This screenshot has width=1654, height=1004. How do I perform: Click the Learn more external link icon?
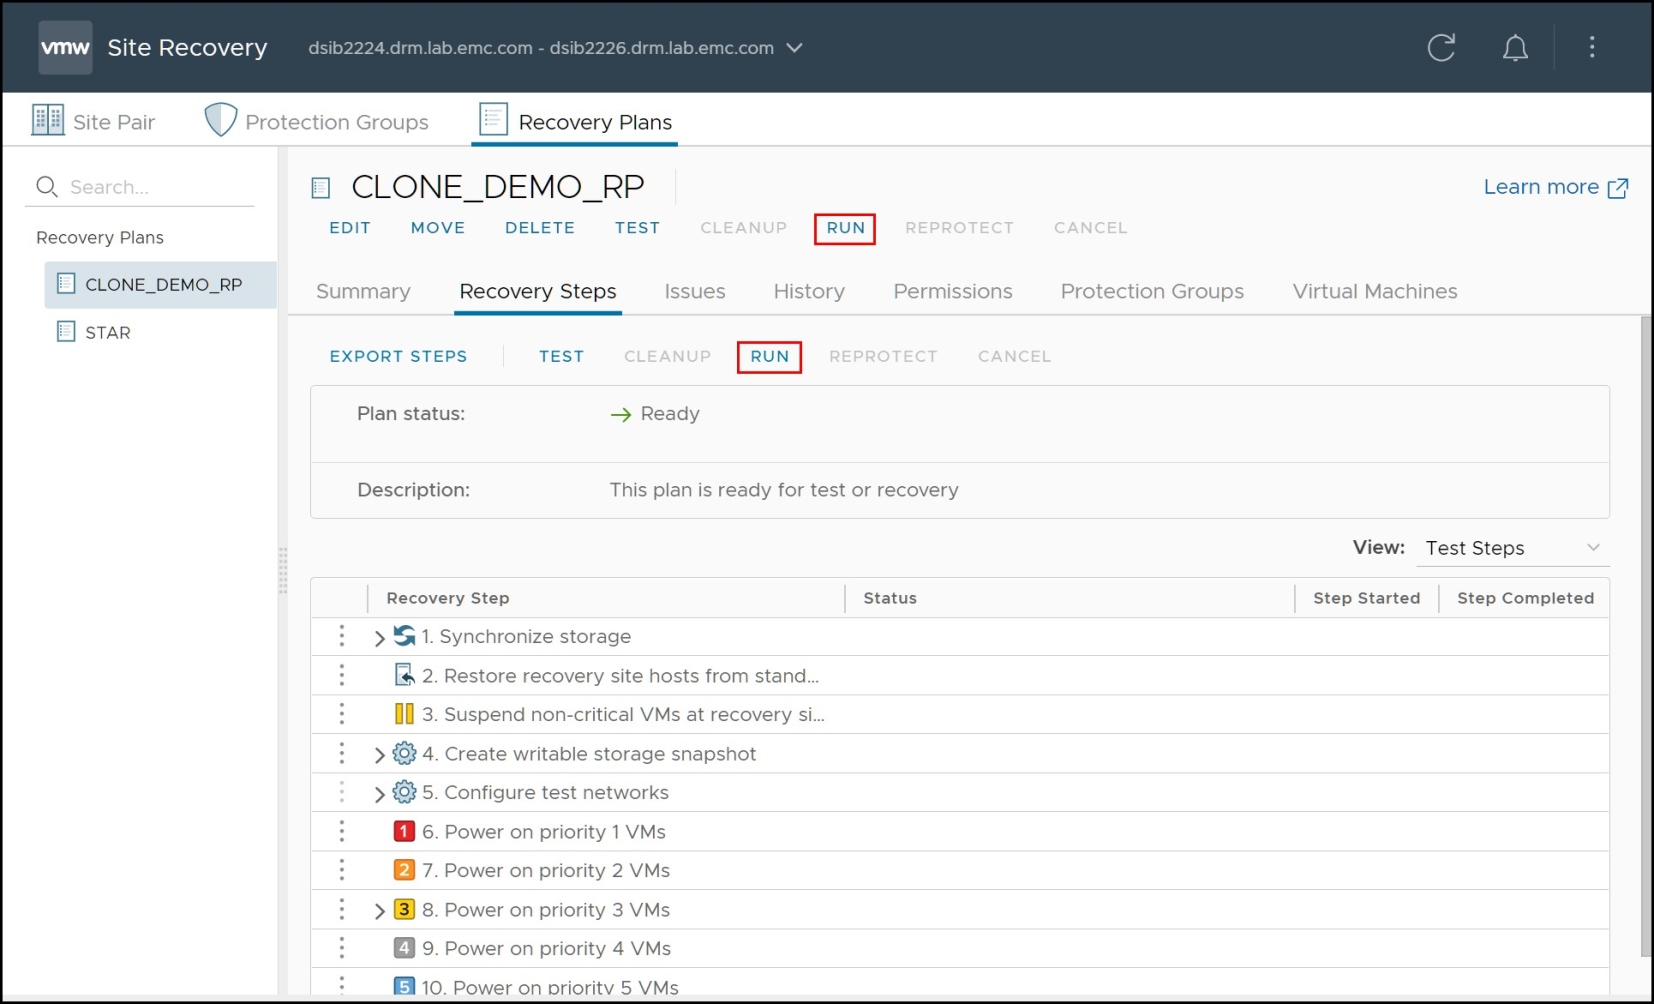(1618, 188)
